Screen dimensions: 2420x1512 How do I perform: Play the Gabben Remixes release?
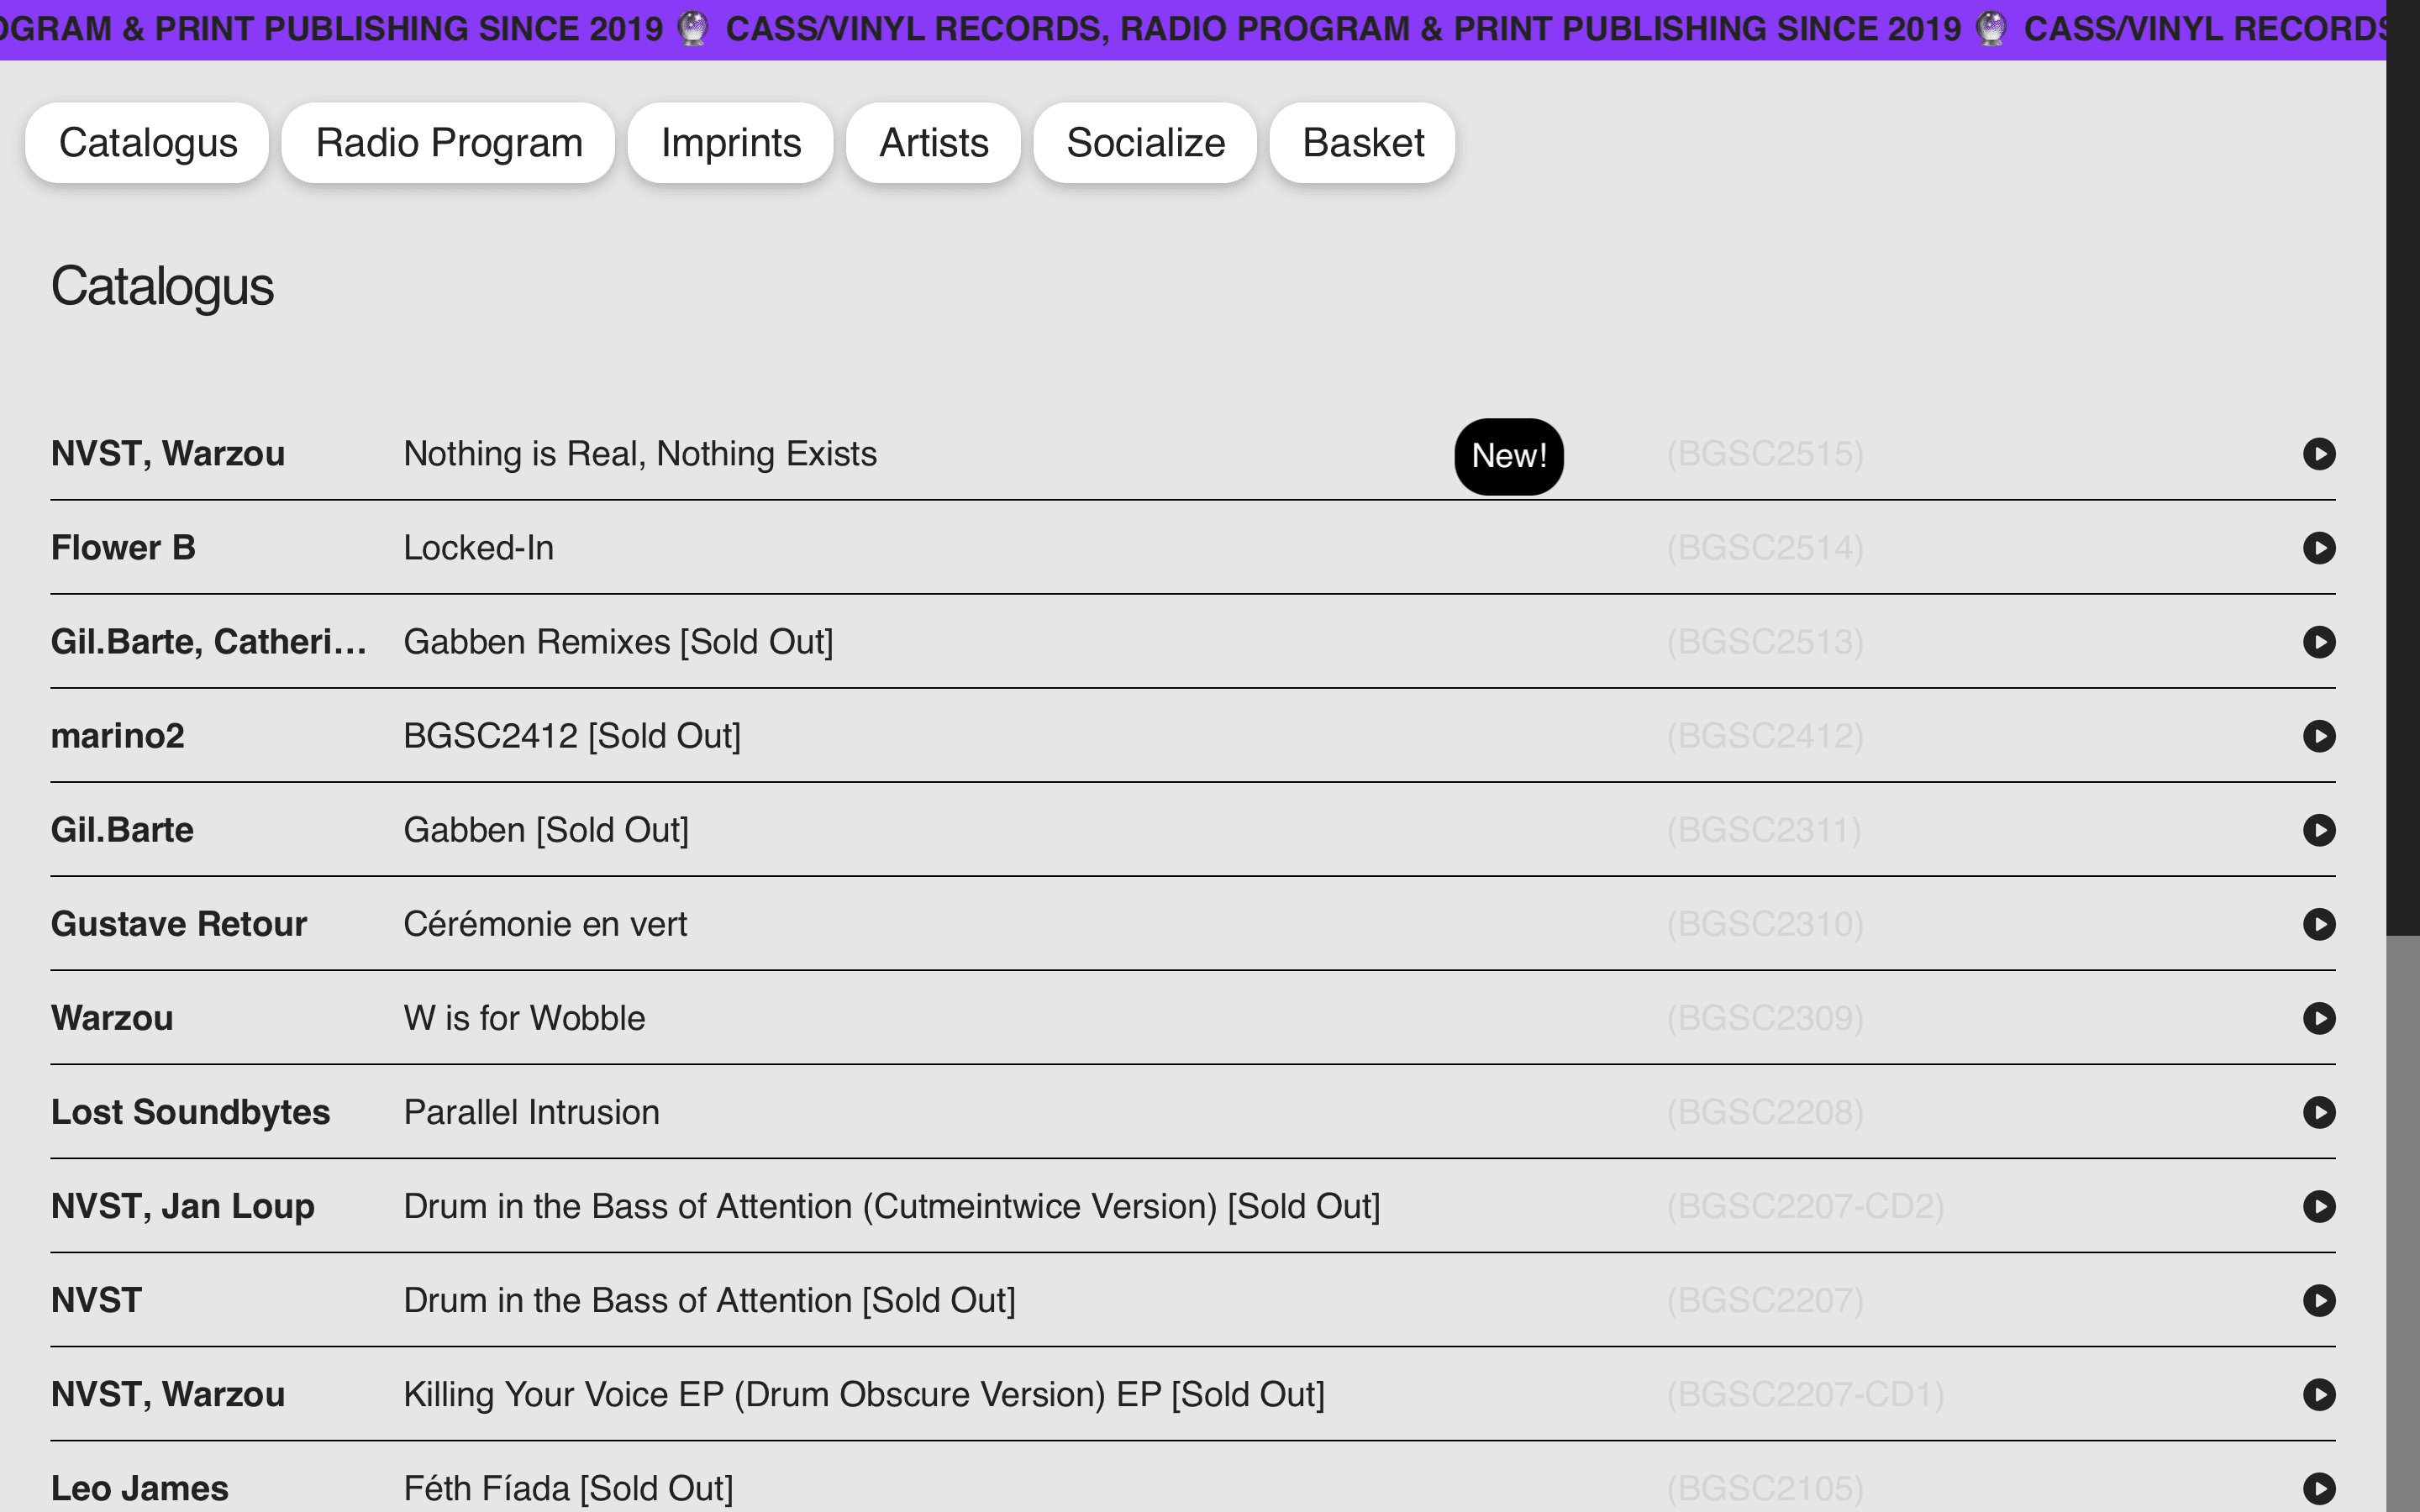coord(2318,642)
